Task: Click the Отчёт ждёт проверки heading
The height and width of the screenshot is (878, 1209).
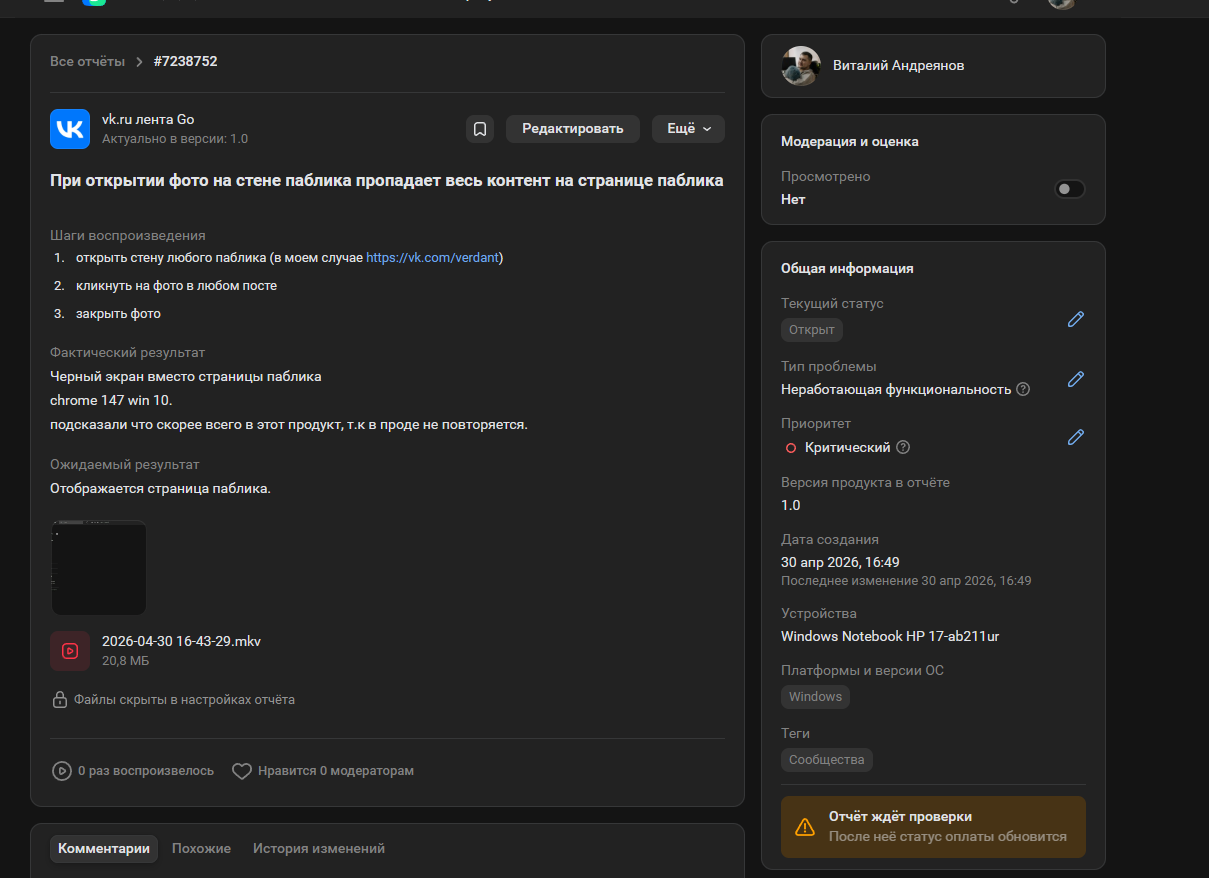Action: coord(901,816)
